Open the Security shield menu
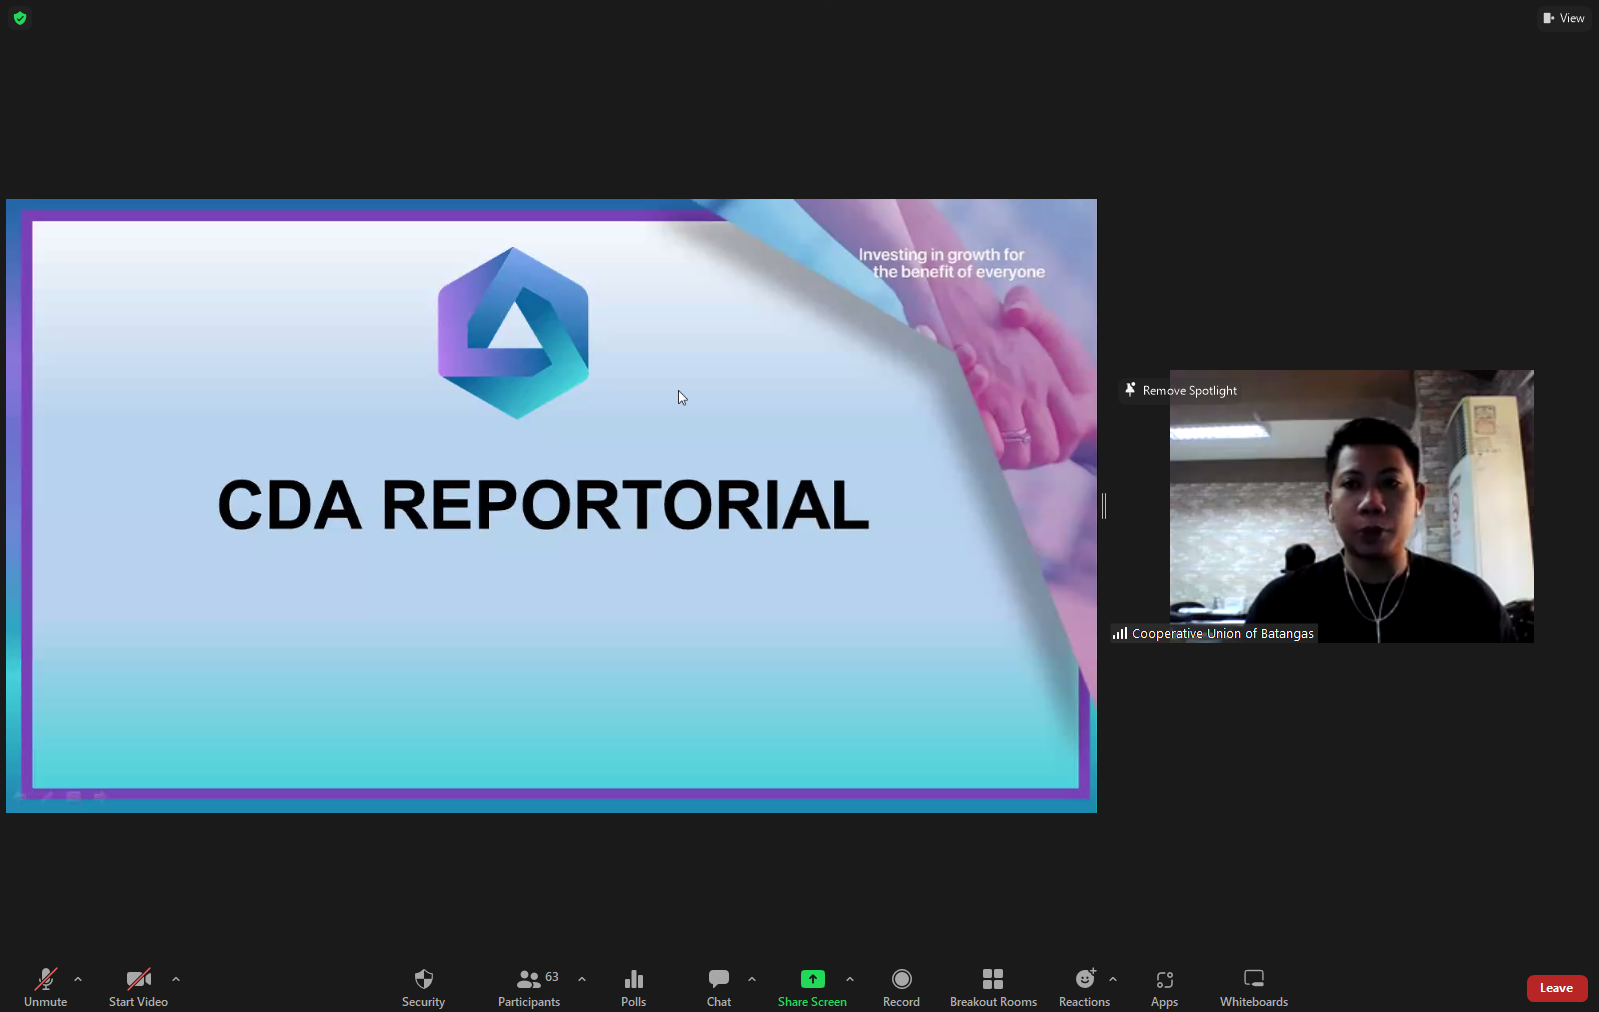The height and width of the screenshot is (1012, 1599). click(x=423, y=987)
